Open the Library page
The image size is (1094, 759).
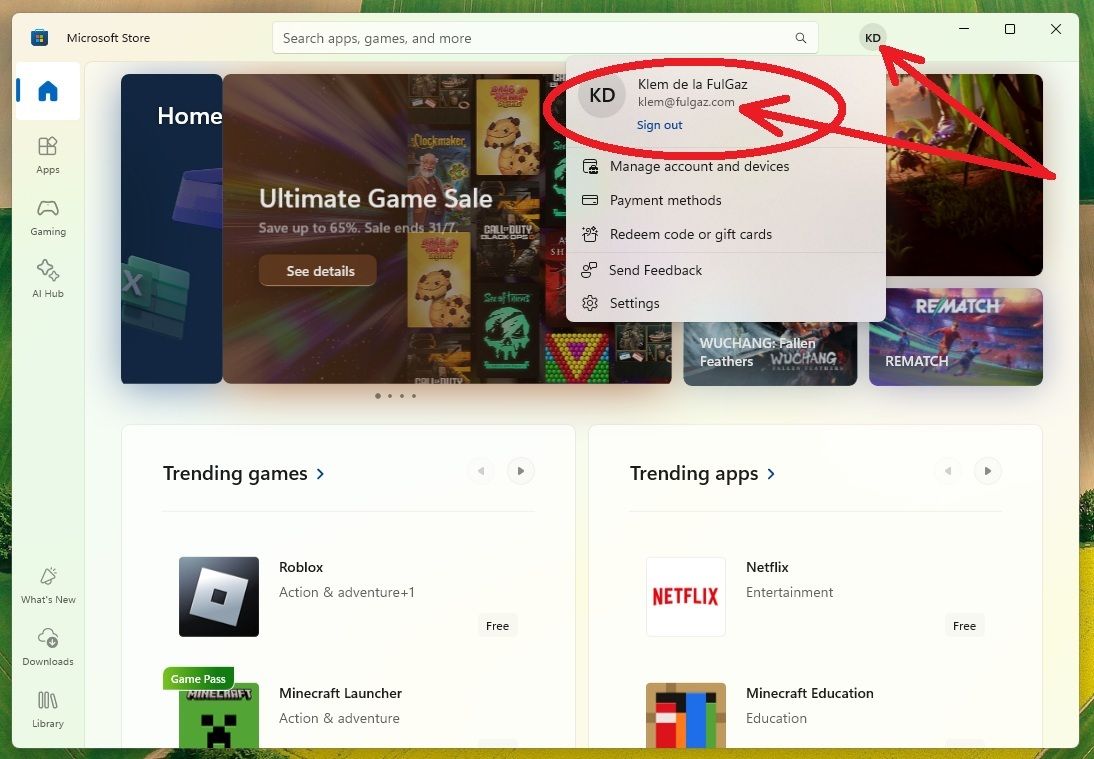[47, 709]
